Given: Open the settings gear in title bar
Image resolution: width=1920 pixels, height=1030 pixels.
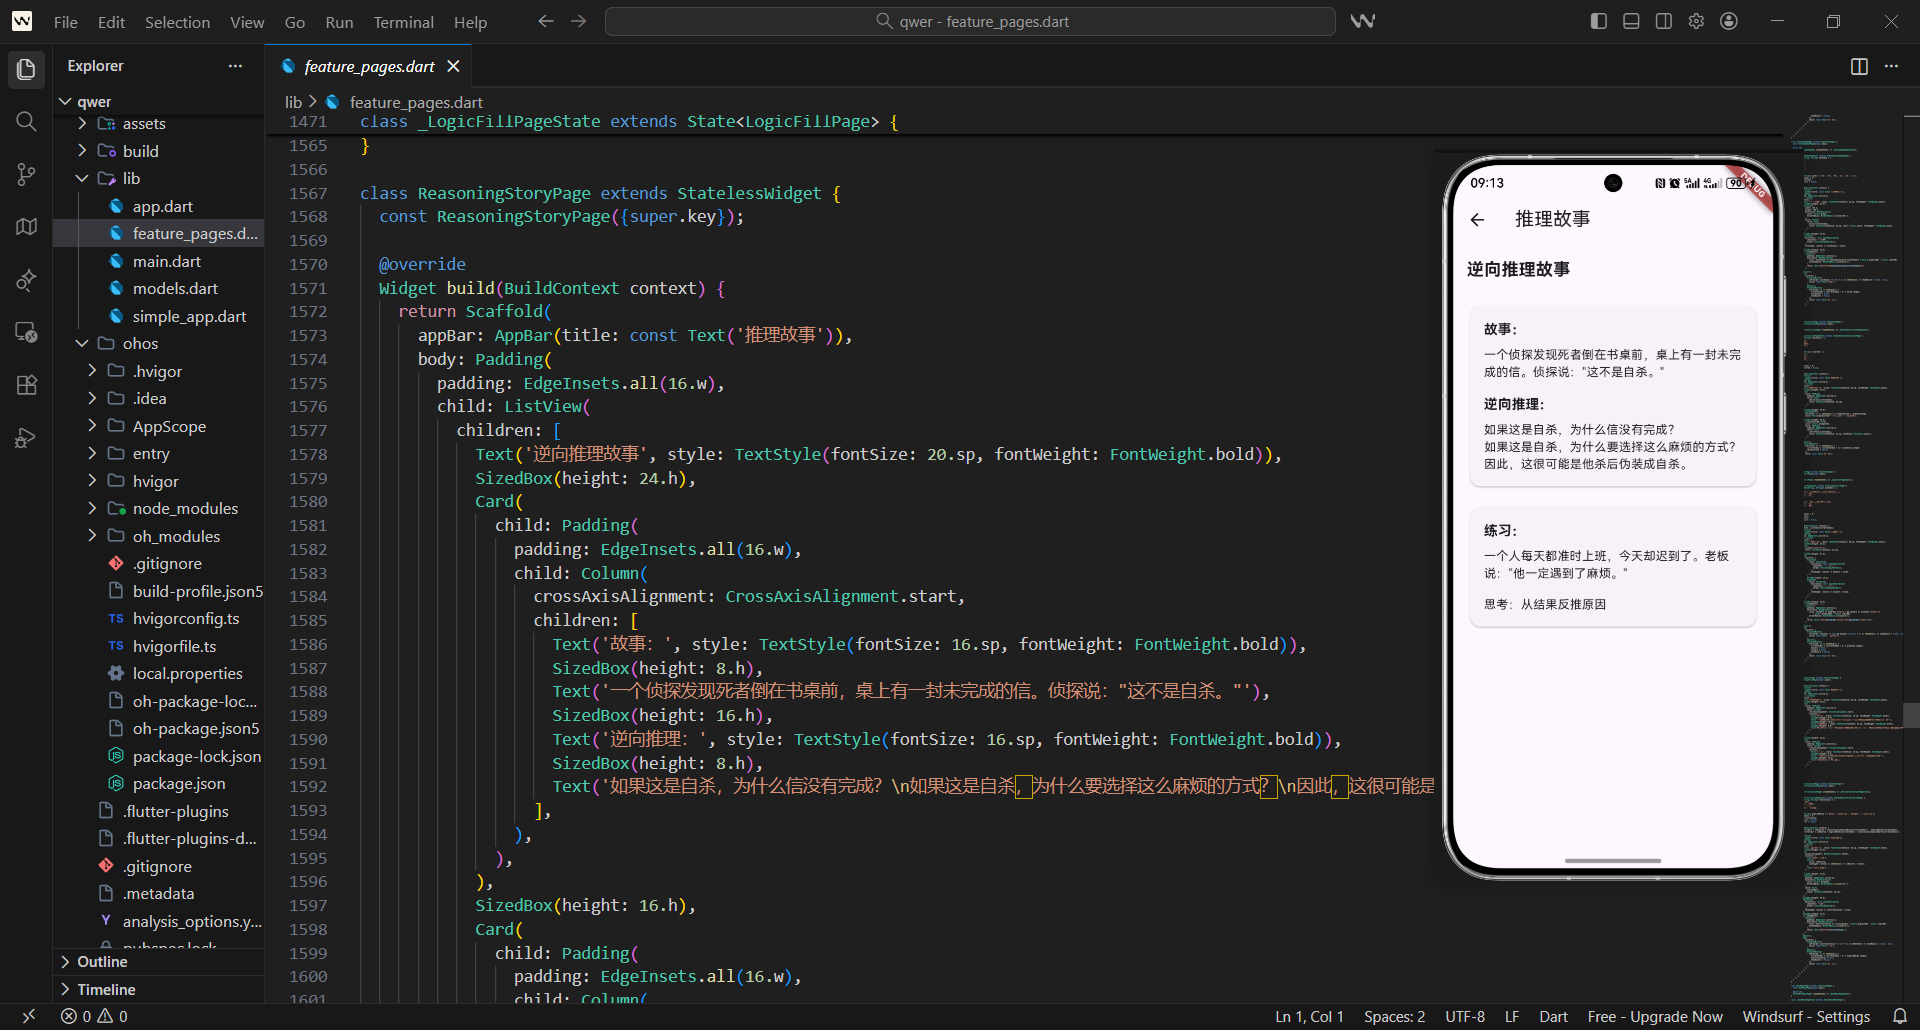Looking at the screenshot, I should pyautogui.click(x=1696, y=21).
